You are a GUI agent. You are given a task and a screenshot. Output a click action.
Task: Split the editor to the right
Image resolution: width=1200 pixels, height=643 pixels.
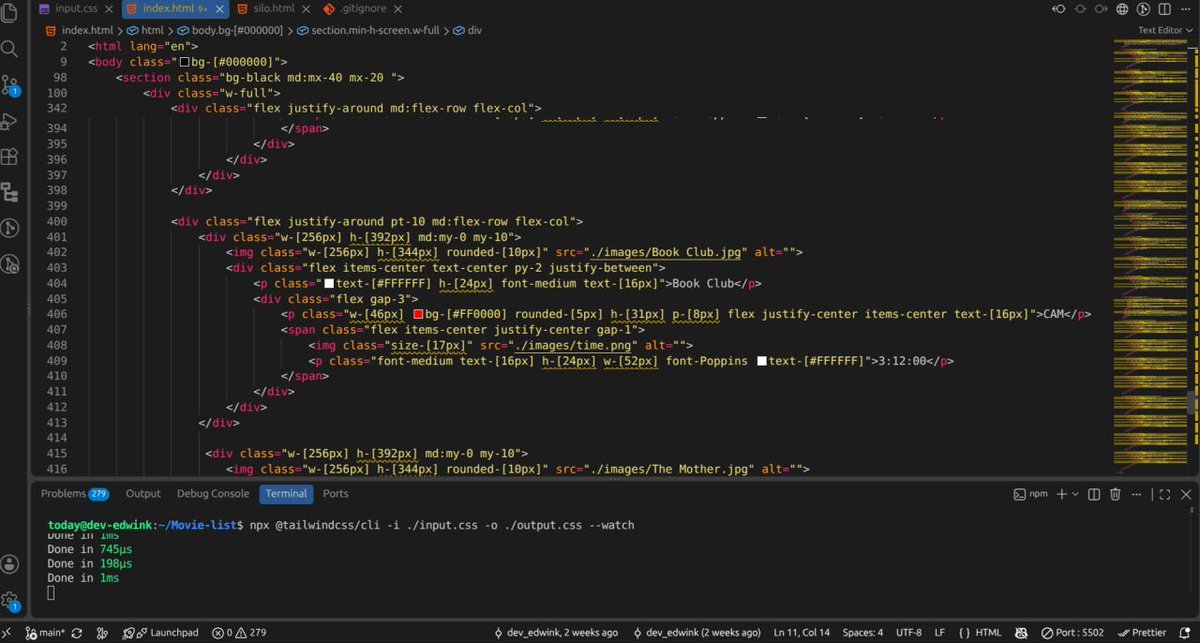pos(1165,9)
